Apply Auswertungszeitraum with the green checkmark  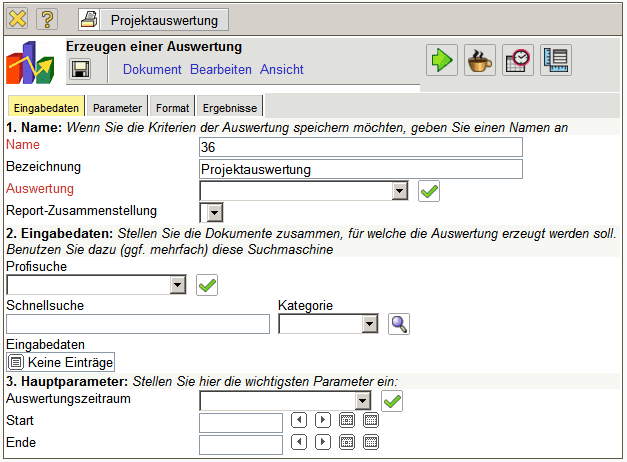393,401
